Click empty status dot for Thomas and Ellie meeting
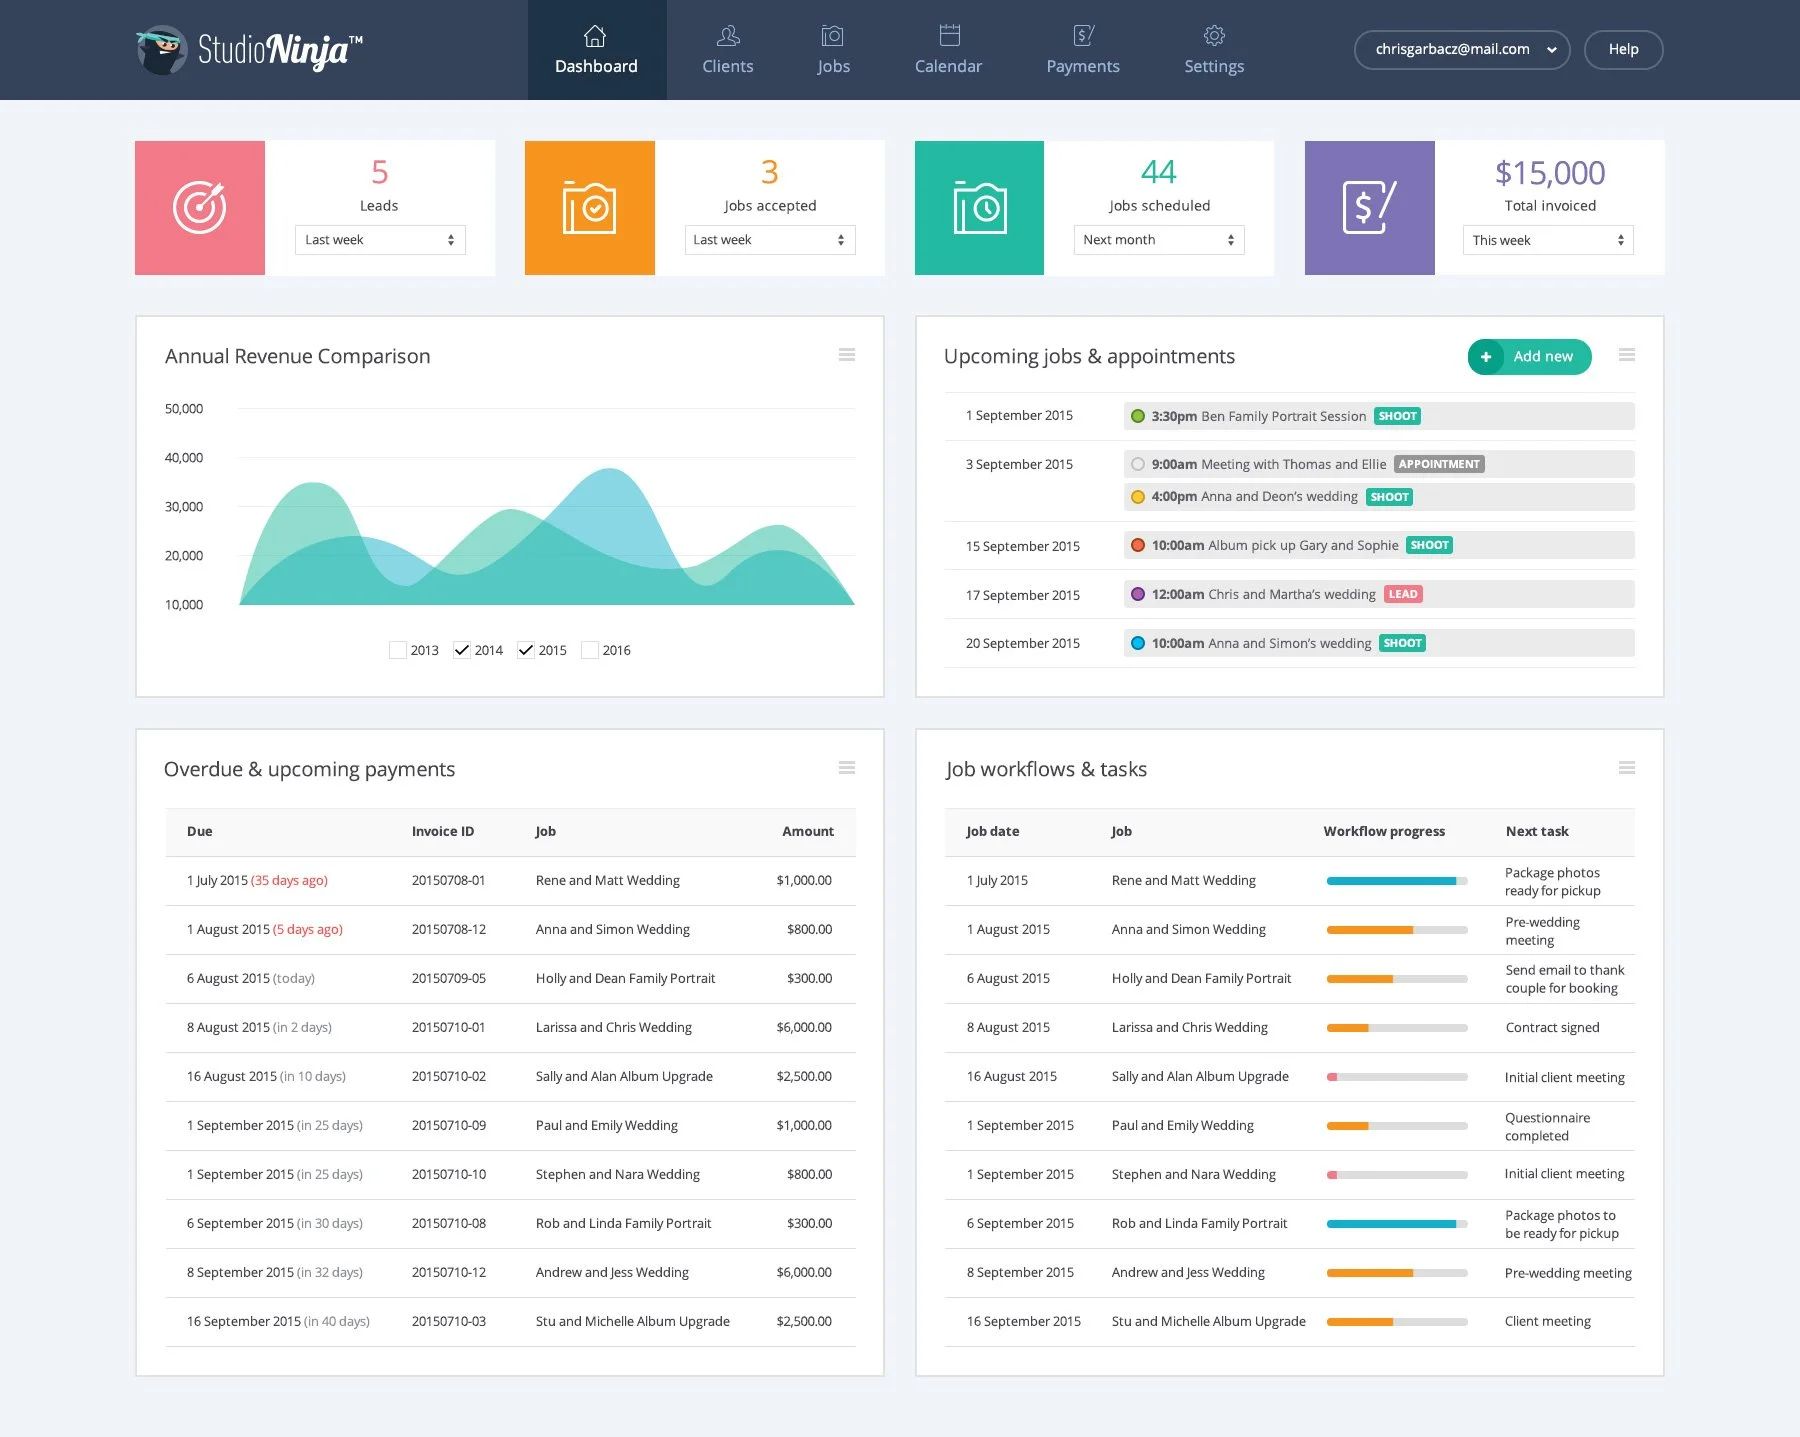The image size is (1800, 1437). [1138, 464]
